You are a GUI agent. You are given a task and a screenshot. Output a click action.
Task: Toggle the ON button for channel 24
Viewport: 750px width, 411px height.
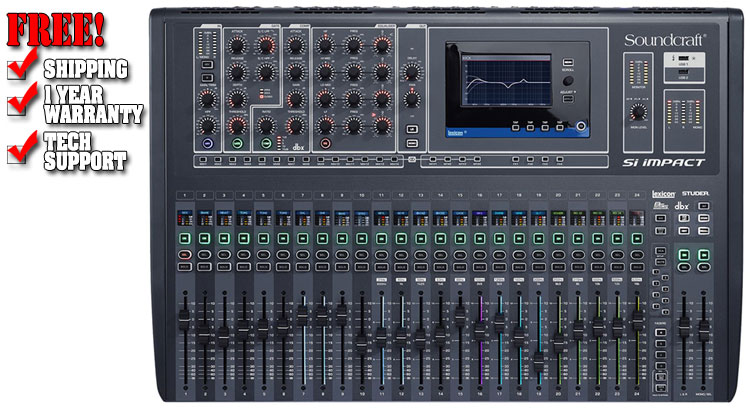pos(637,238)
